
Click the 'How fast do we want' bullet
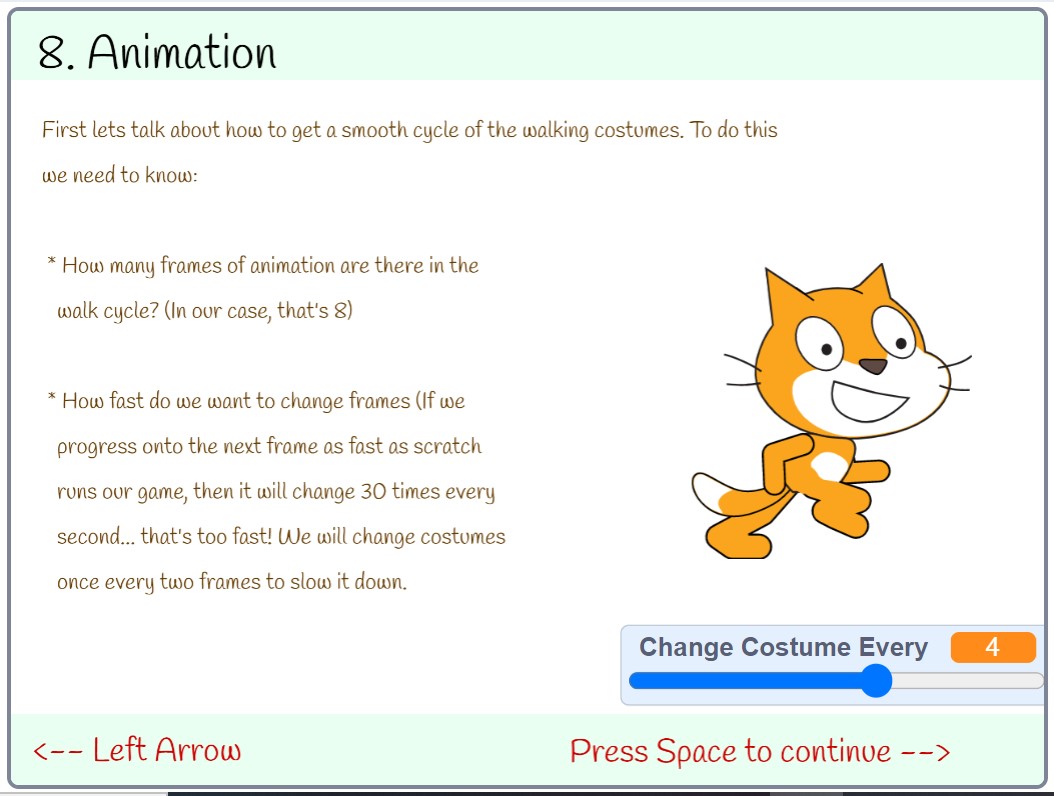[263, 402]
